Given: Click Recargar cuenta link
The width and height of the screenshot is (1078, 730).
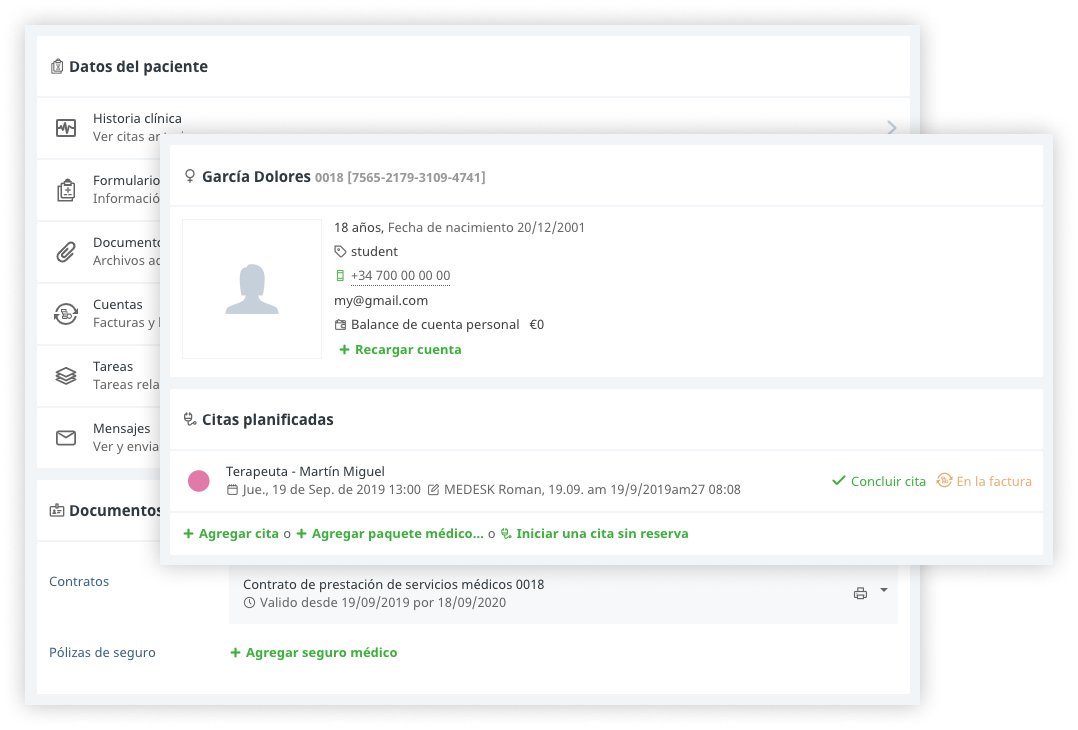Looking at the screenshot, I should tap(400, 350).
